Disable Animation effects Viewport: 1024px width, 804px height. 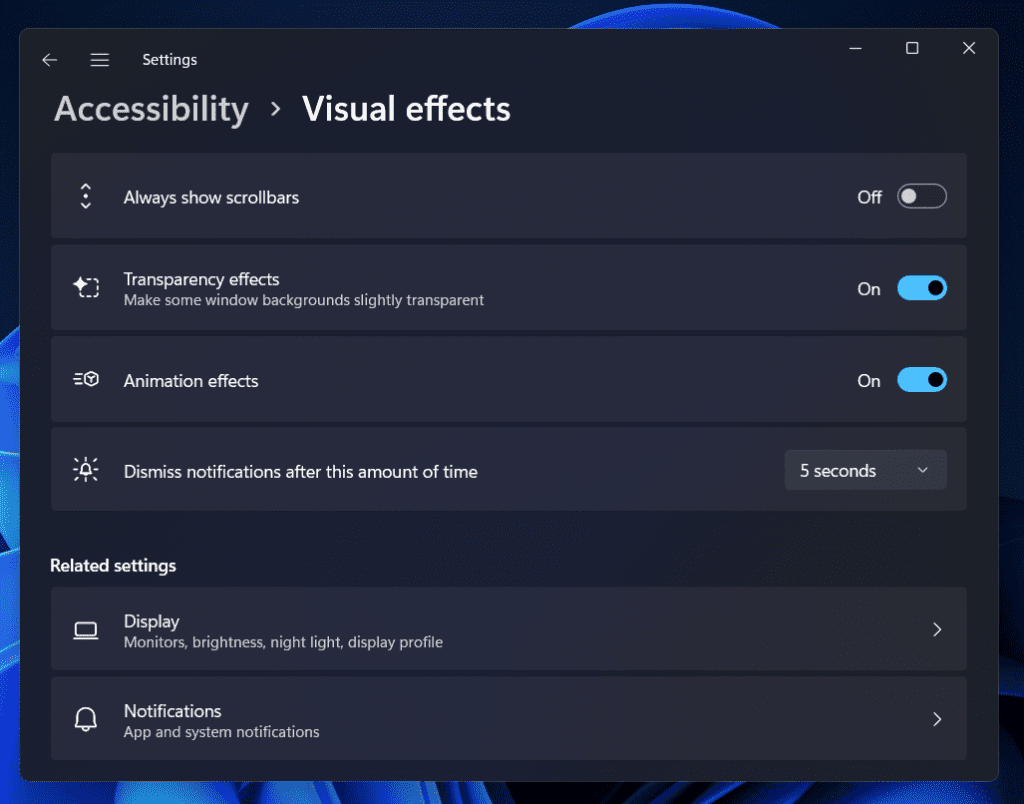(921, 379)
